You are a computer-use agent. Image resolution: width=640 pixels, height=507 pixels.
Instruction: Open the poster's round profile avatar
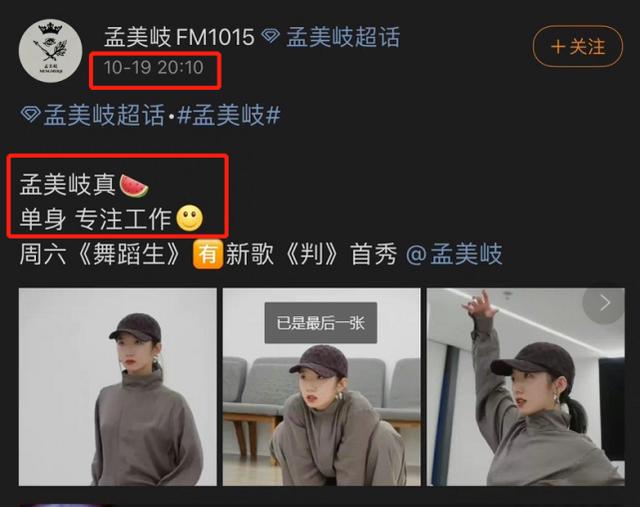pyautogui.click(x=50, y=51)
